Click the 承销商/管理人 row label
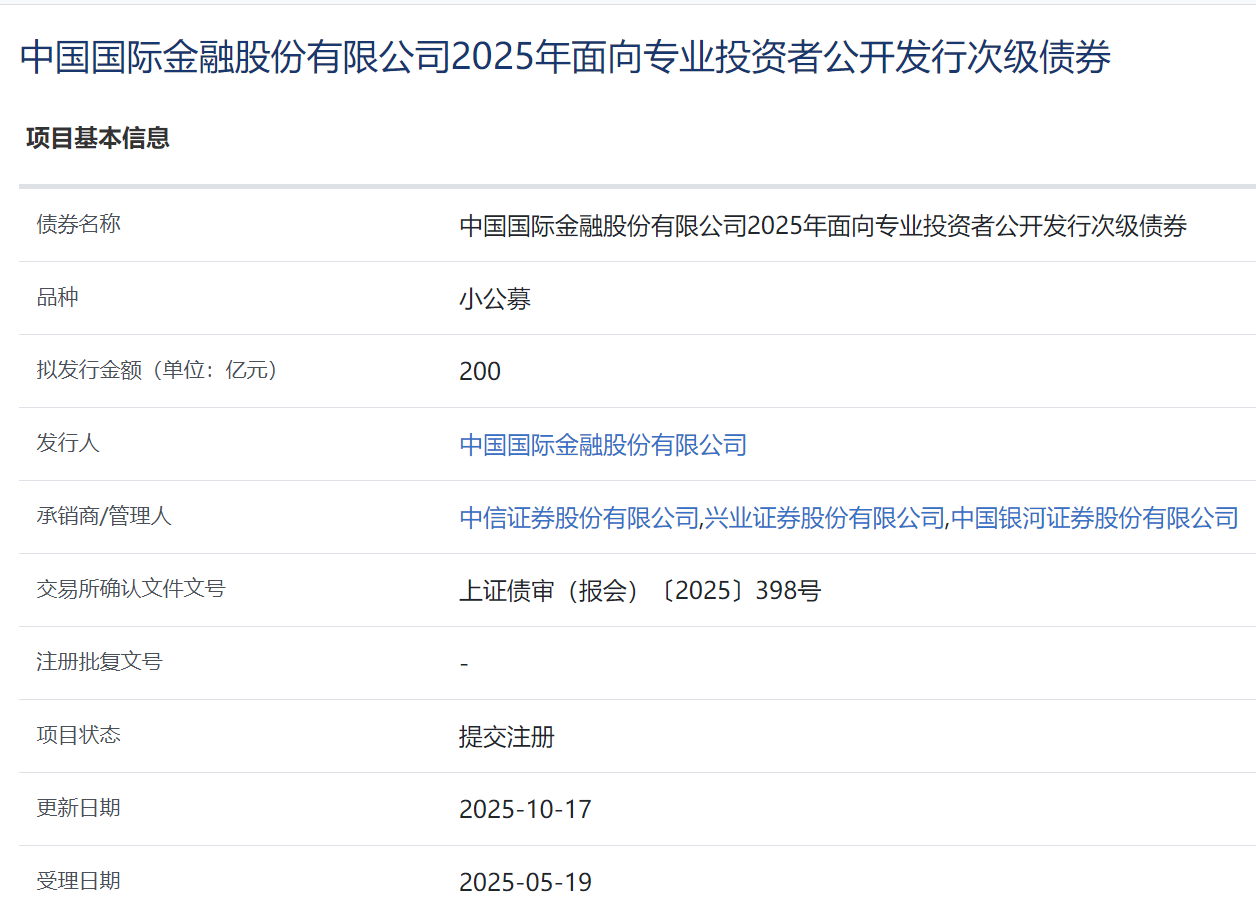The height and width of the screenshot is (912, 1256). [104, 516]
